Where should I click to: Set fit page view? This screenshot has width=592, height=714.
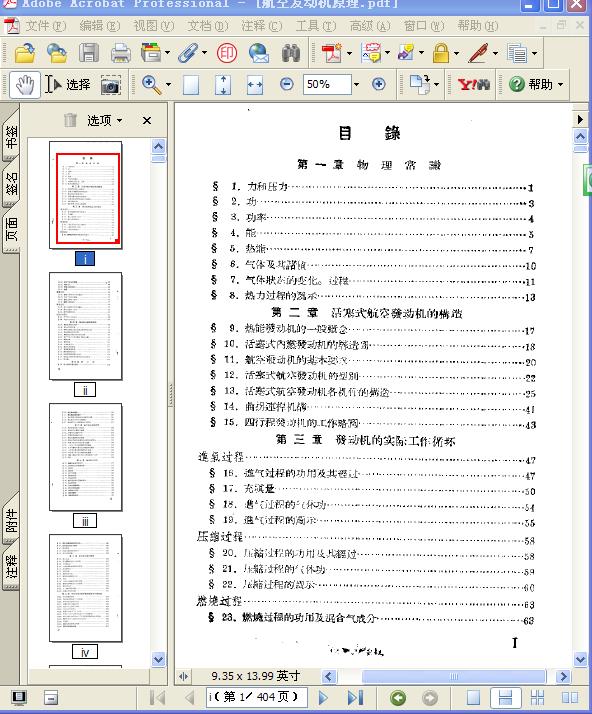tap(223, 85)
